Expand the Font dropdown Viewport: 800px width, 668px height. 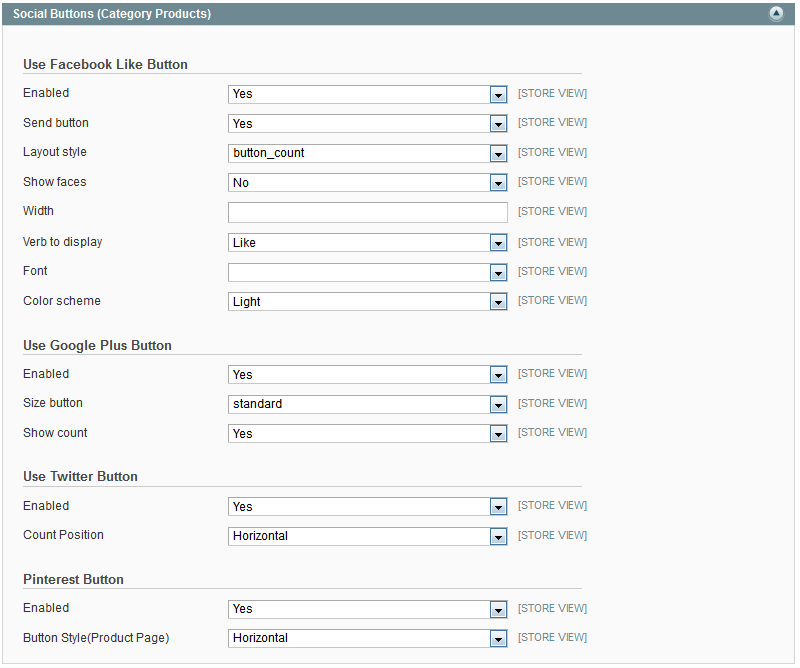367,272
